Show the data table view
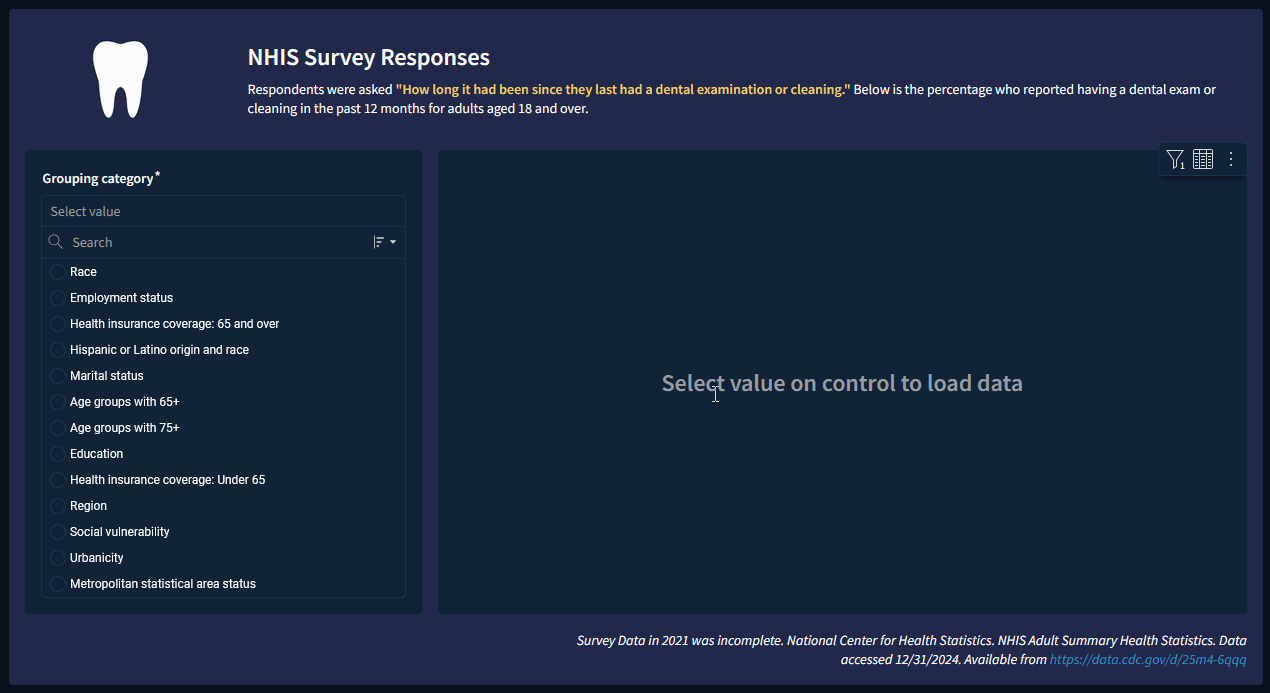This screenshot has width=1270, height=693. (x=1202, y=159)
